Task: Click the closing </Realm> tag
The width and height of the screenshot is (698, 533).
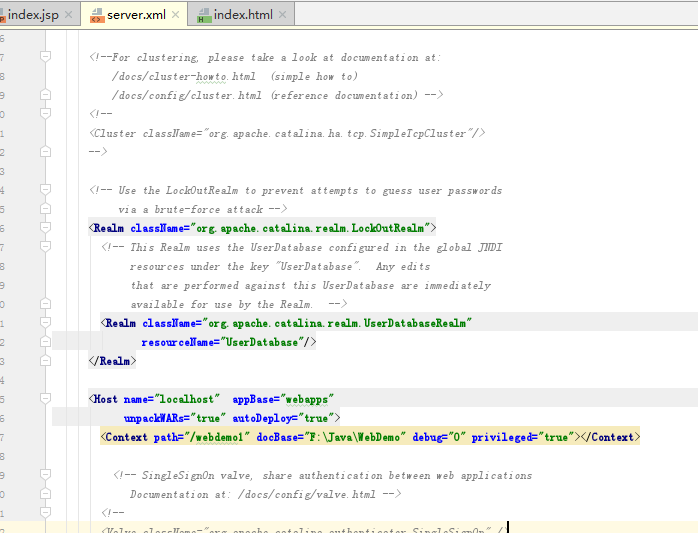Action: click(112, 361)
